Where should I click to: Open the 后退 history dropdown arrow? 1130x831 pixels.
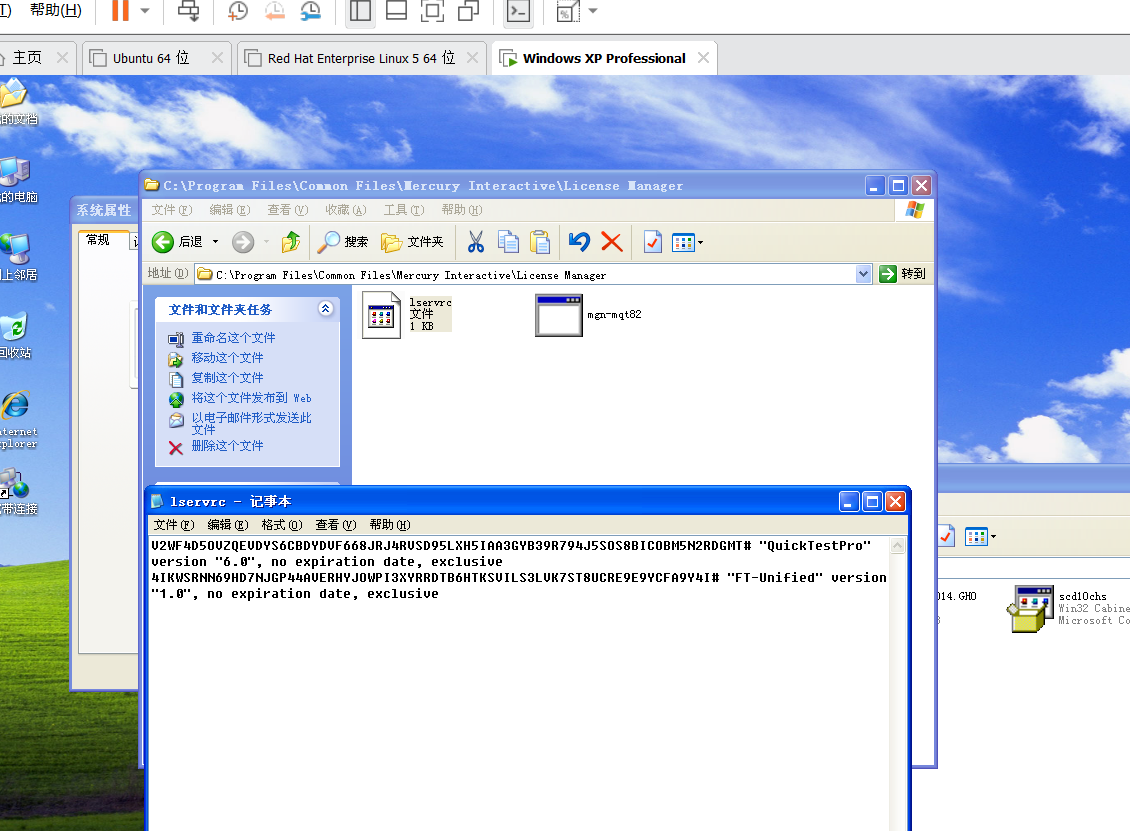[x=215, y=241]
